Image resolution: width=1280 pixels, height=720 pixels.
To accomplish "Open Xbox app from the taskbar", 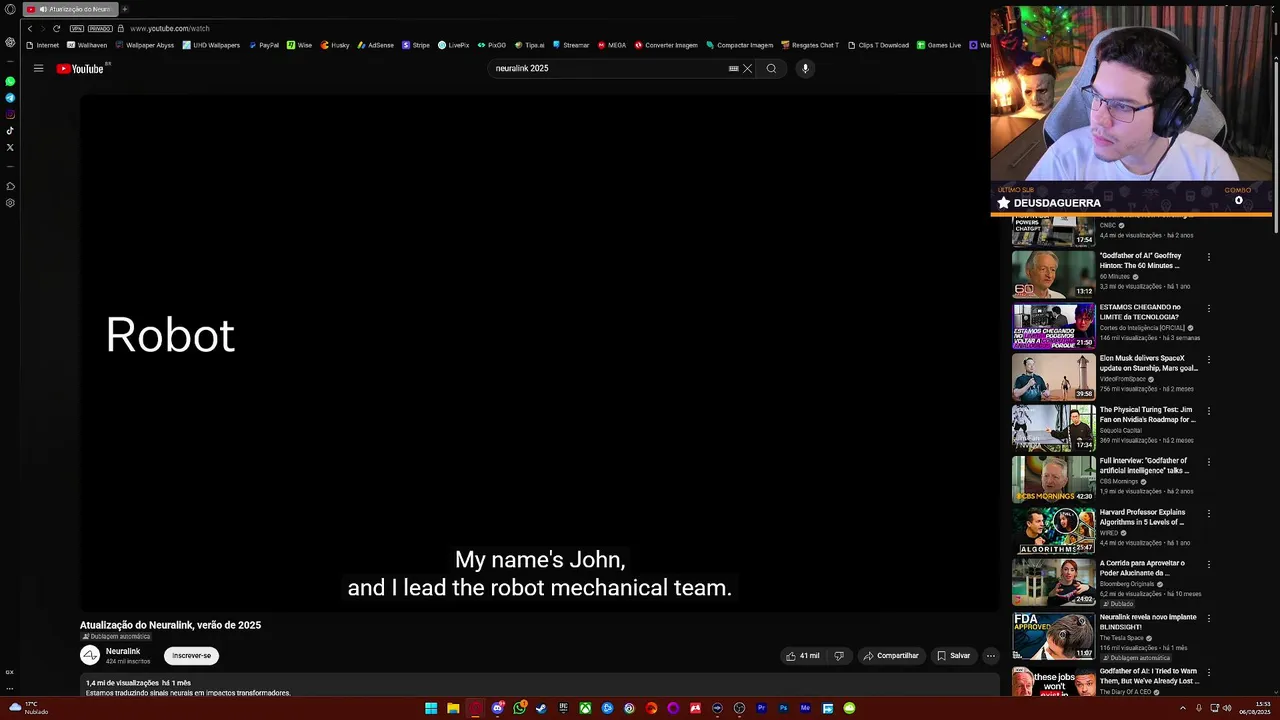I will point(585,708).
